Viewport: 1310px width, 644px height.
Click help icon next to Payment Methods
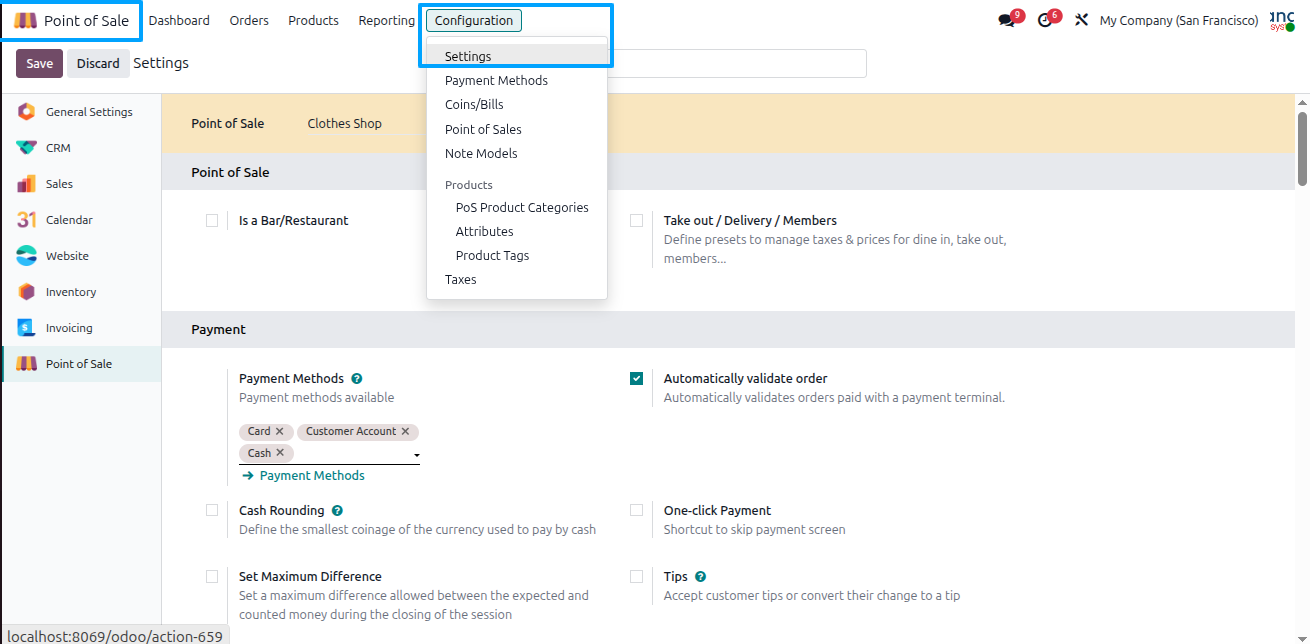pyautogui.click(x=357, y=379)
